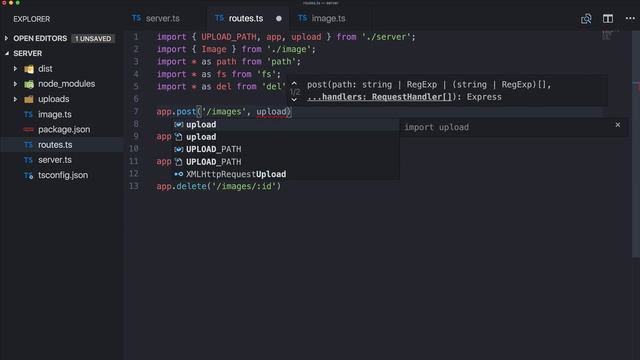This screenshot has width=640, height=360.
Task: Click the './server' import path text
Action: 386,37
